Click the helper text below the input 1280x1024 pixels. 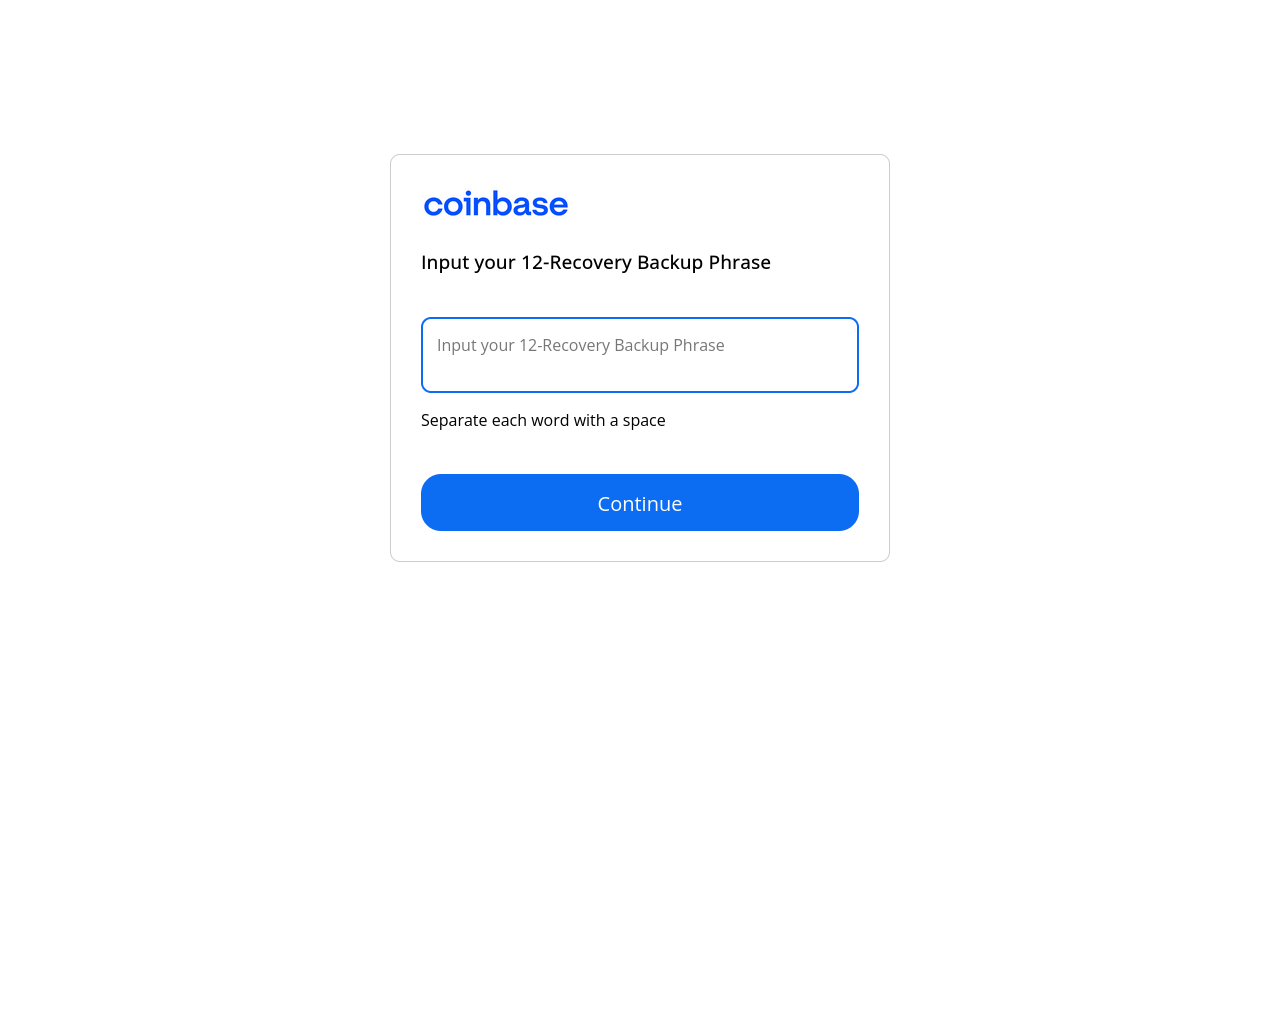tap(543, 420)
